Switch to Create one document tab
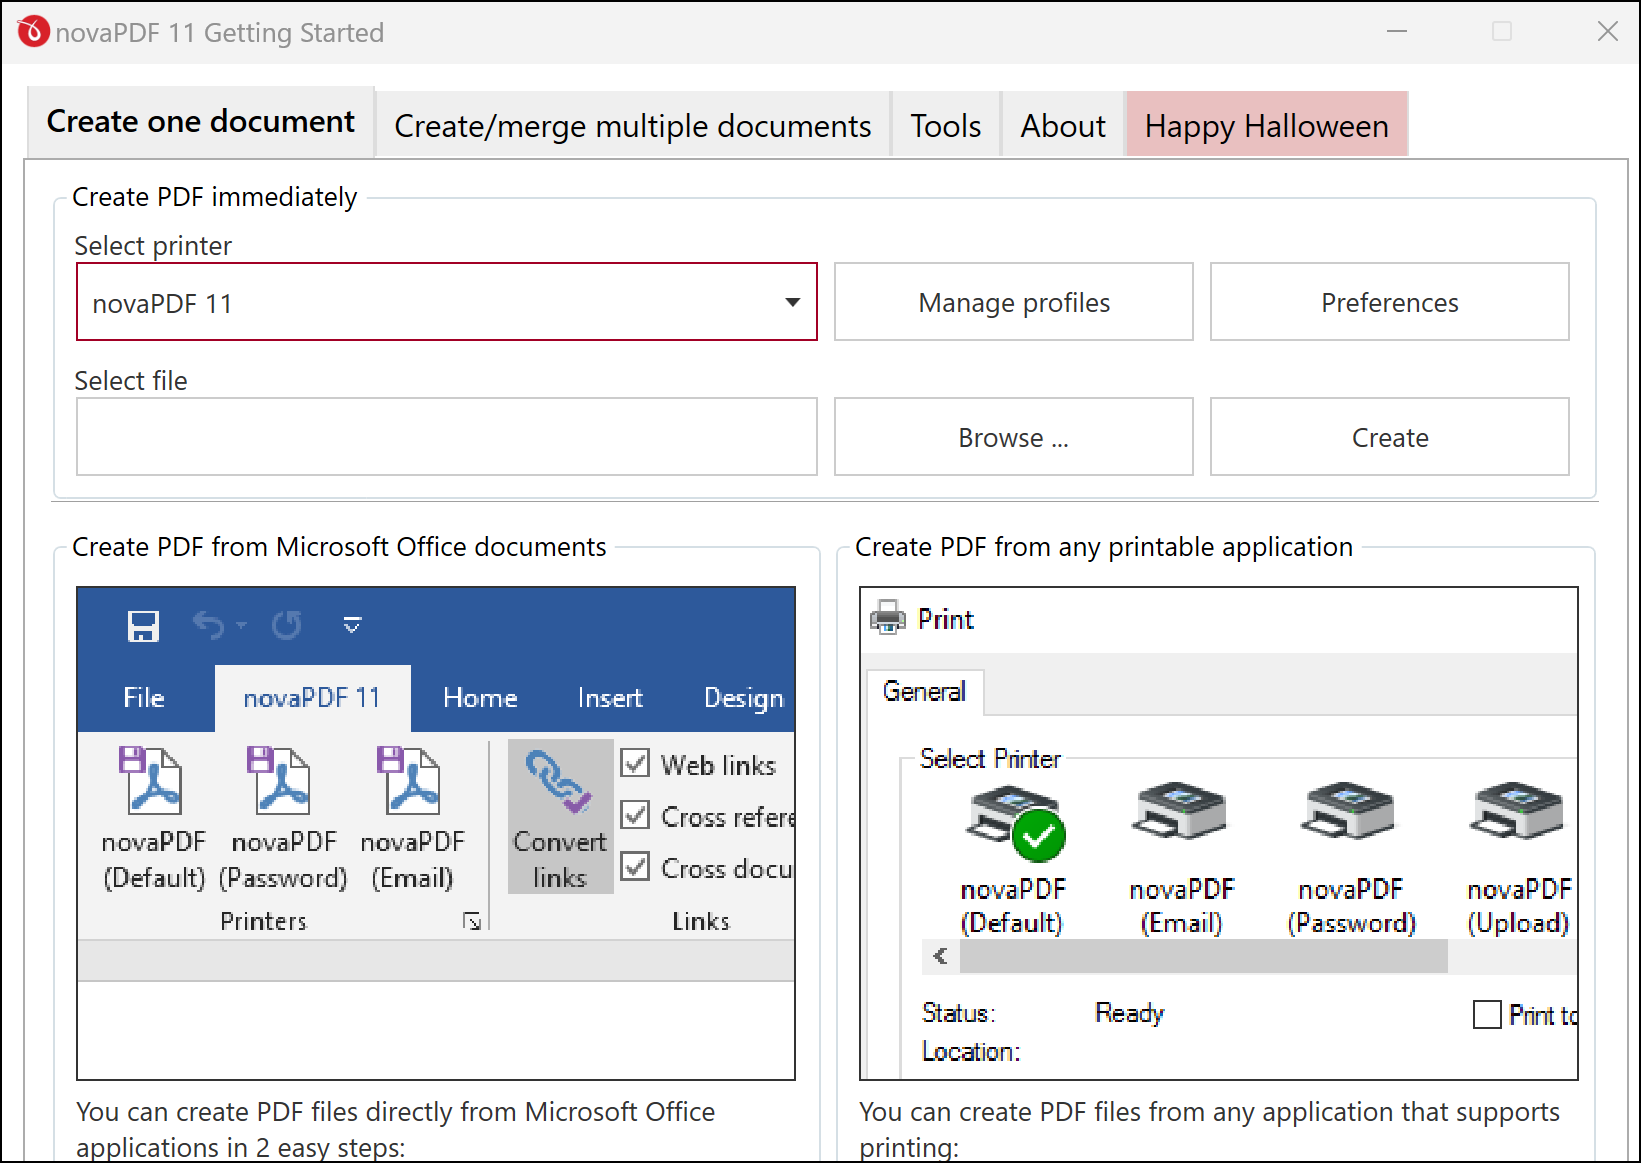The height and width of the screenshot is (1163, 1641). pyautogui.click(x=201, y=122)
